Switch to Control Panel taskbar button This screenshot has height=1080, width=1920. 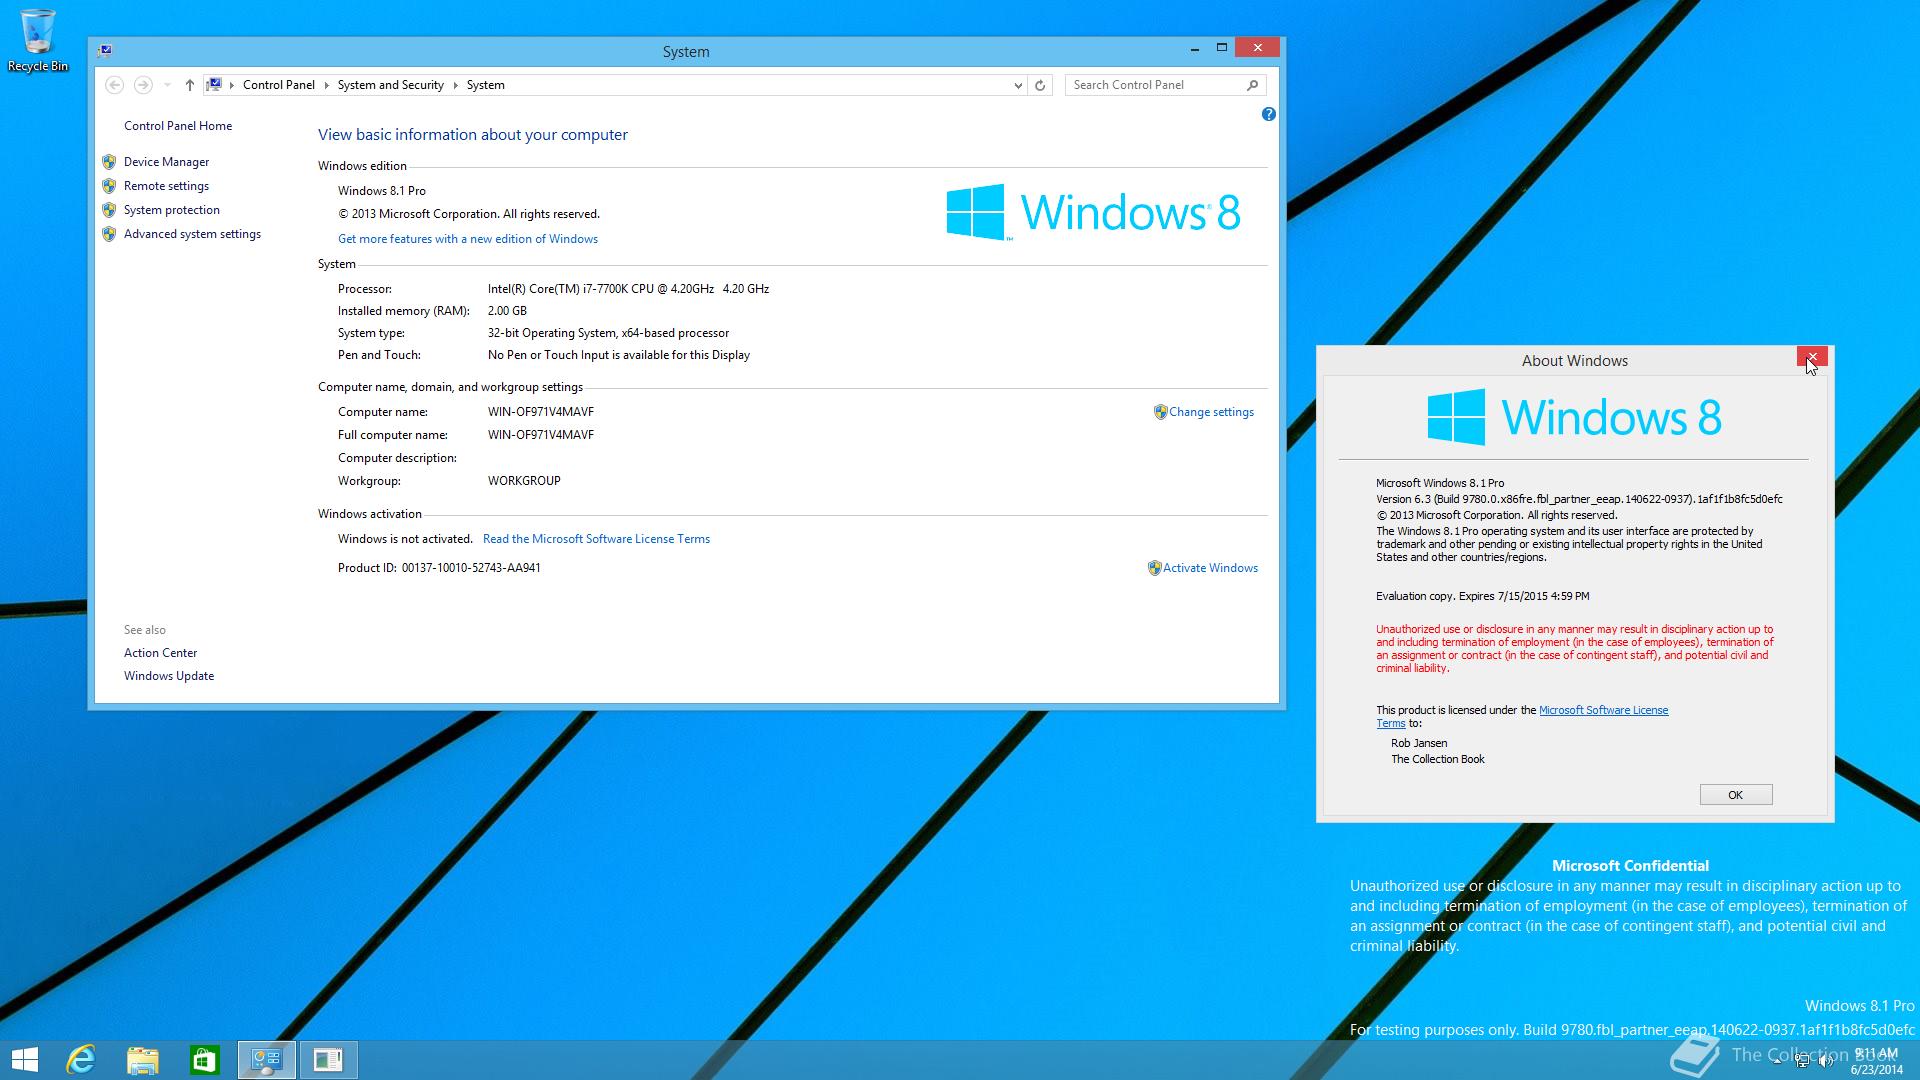[x=266, y=1059]
